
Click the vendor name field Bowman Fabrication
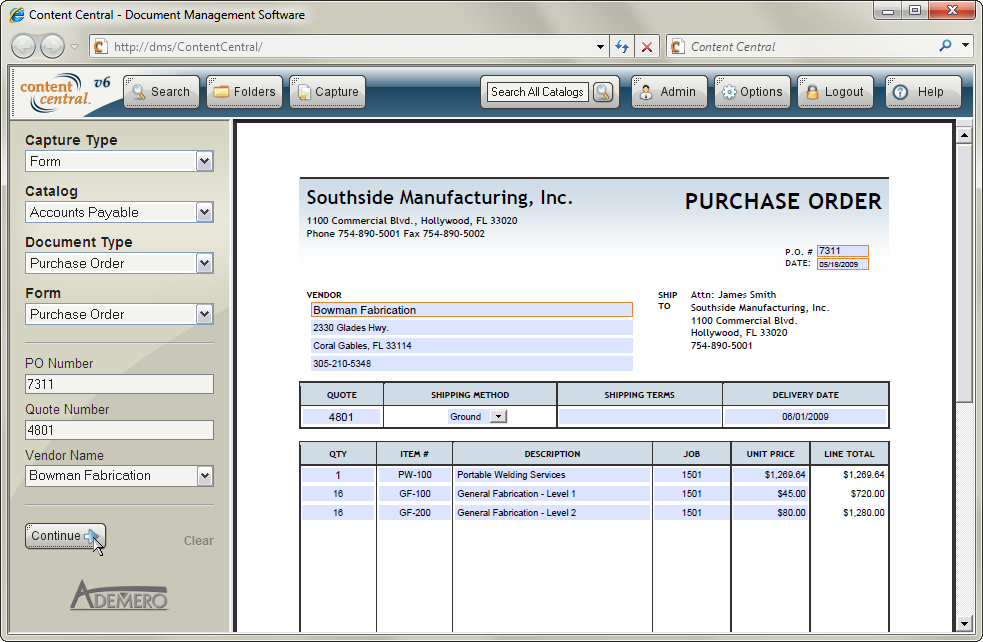[471, 310]
